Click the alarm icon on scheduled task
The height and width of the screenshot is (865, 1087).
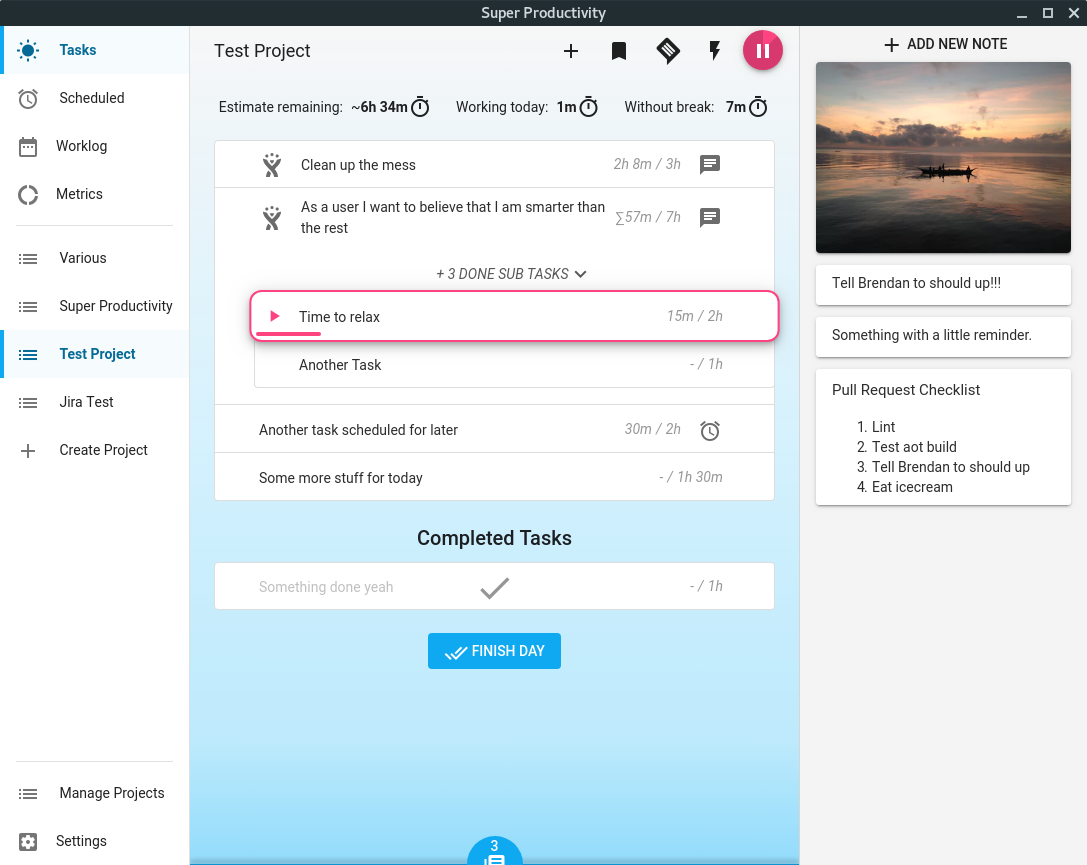710,430
